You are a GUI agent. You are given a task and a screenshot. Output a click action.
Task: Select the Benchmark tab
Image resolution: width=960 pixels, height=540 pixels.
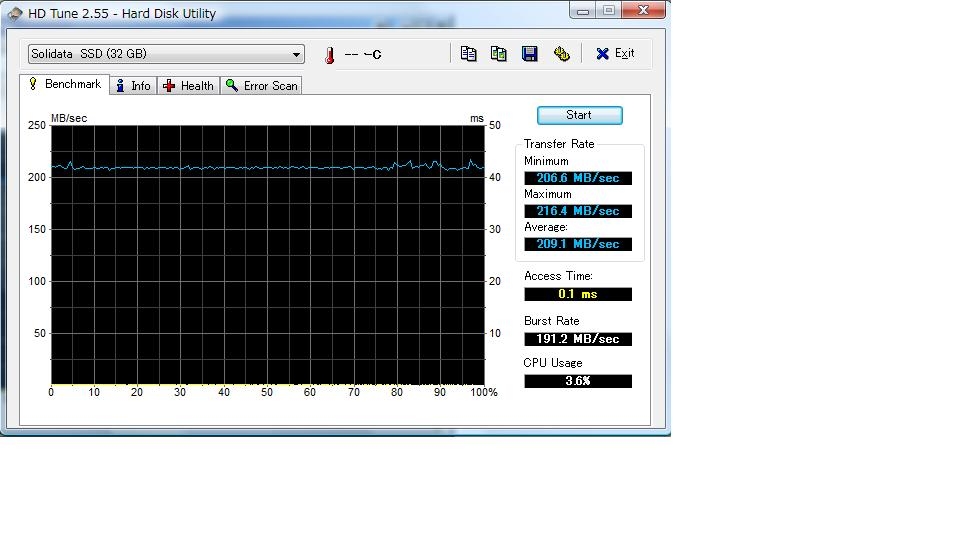(x=64, y=85)
